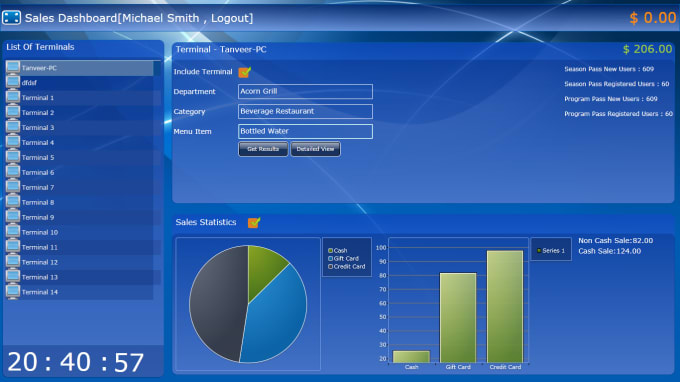
Task: Click the $ 206.00 terminal total
Action: pyautogui.click(x=647, y=49)
